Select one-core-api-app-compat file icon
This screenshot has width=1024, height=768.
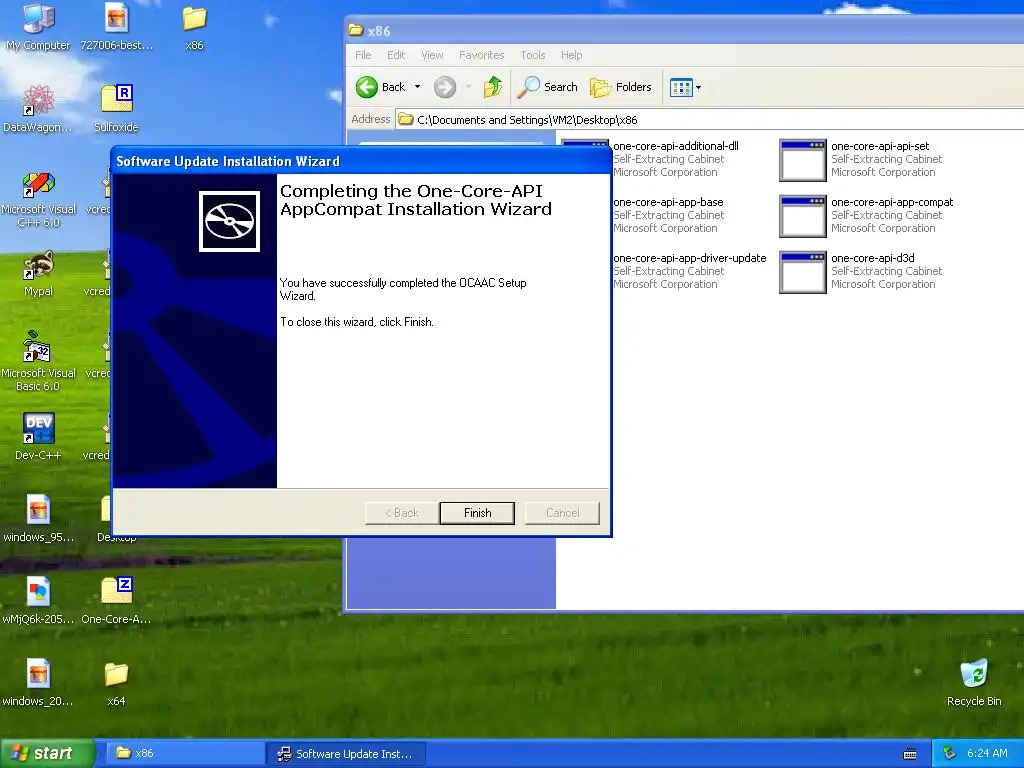point(803,216)
